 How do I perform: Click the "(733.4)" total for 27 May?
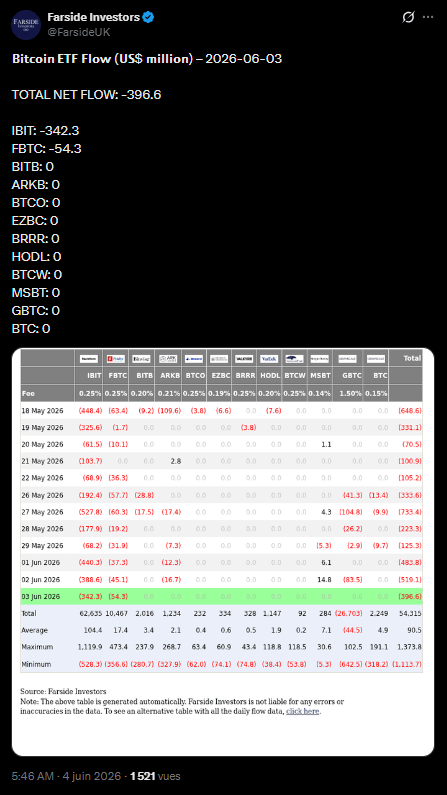pyautogui.click(x=409, y=512)
